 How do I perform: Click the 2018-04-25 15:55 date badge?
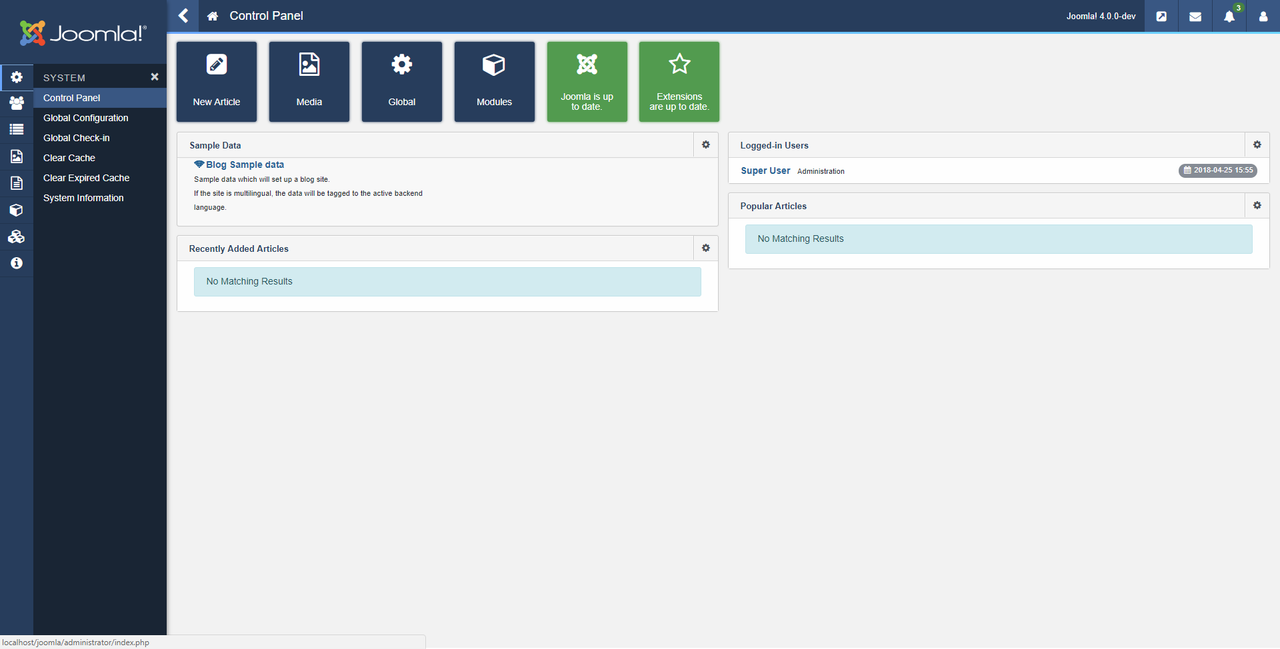coord(1217,171)
